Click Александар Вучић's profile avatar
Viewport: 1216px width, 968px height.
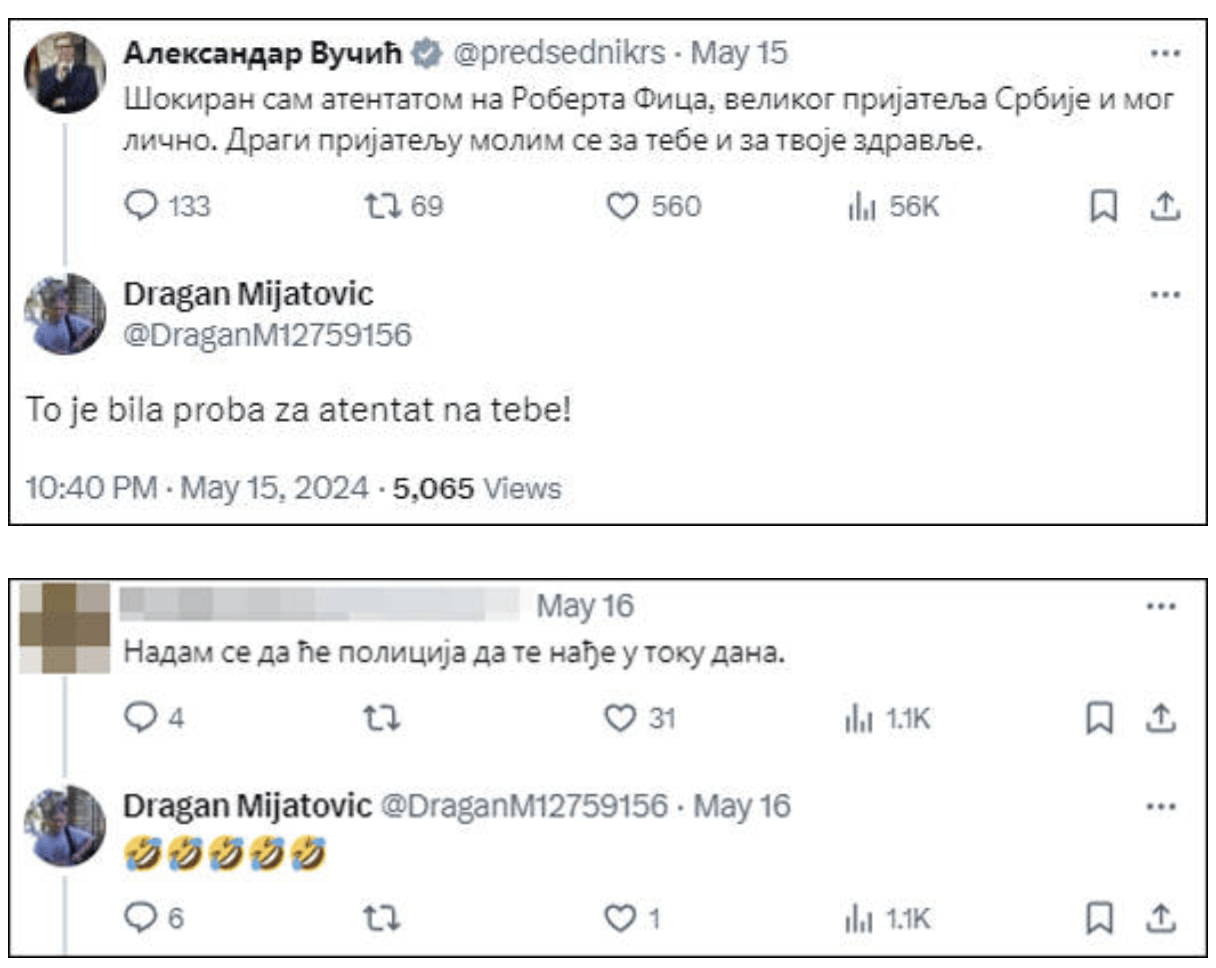[x=64, y=73]
